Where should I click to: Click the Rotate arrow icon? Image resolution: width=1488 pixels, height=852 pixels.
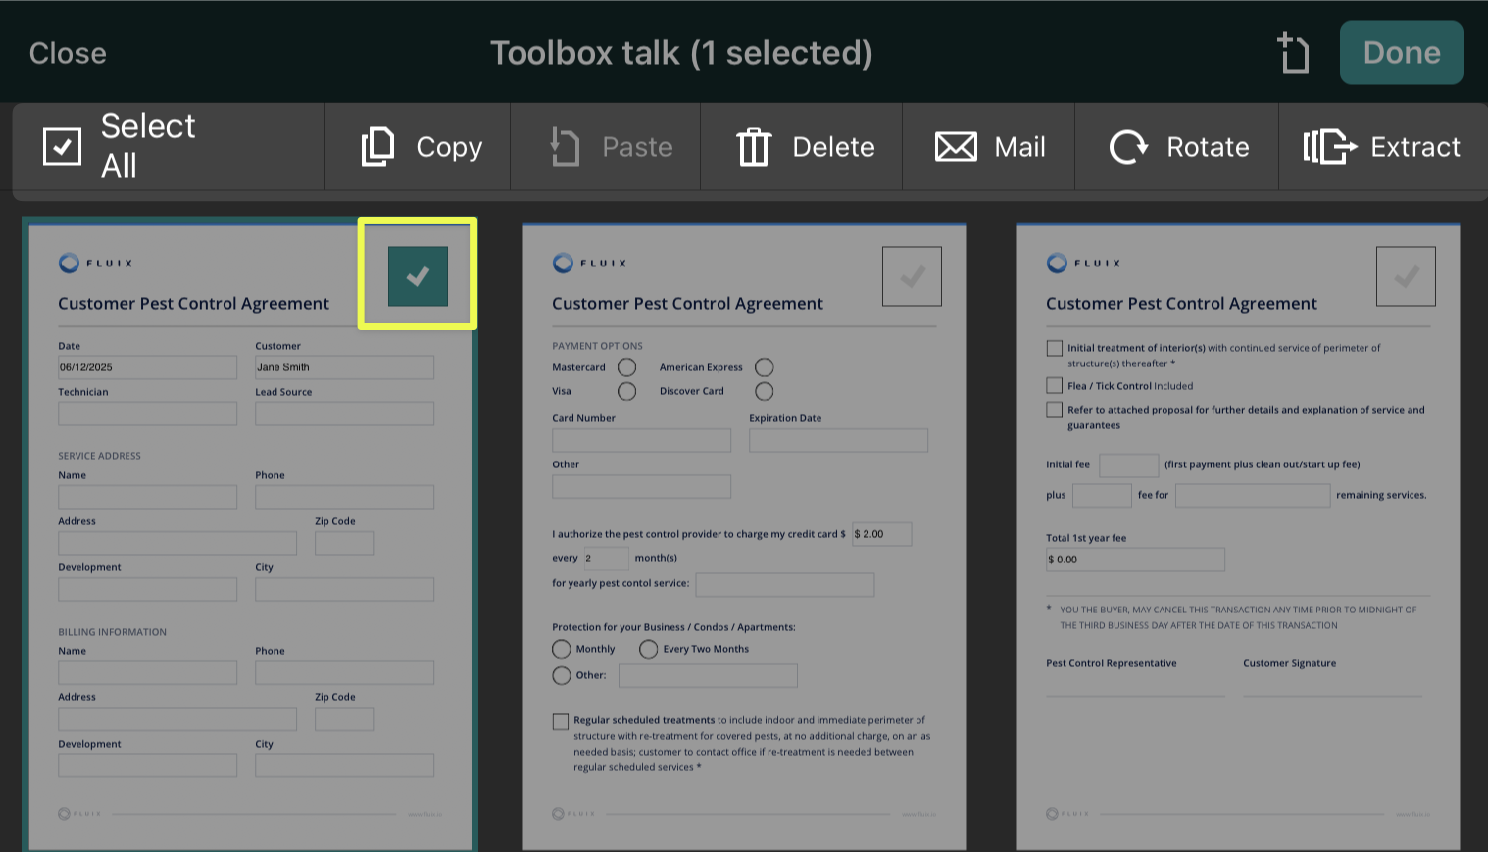tap(1128, 147)
